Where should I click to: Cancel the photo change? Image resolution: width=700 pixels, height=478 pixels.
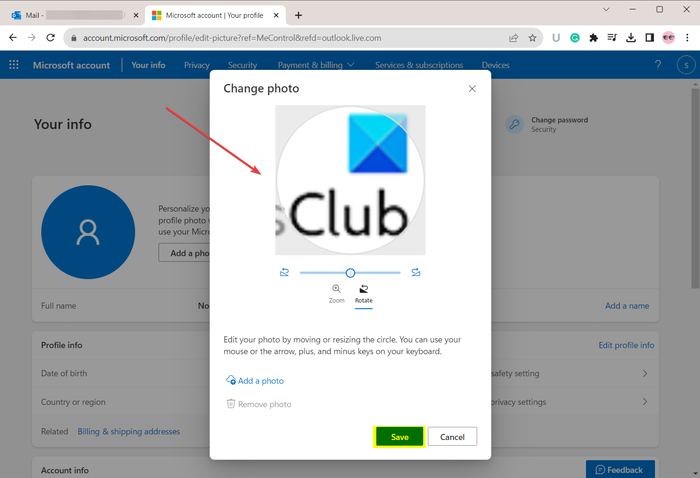click(452, 437)
